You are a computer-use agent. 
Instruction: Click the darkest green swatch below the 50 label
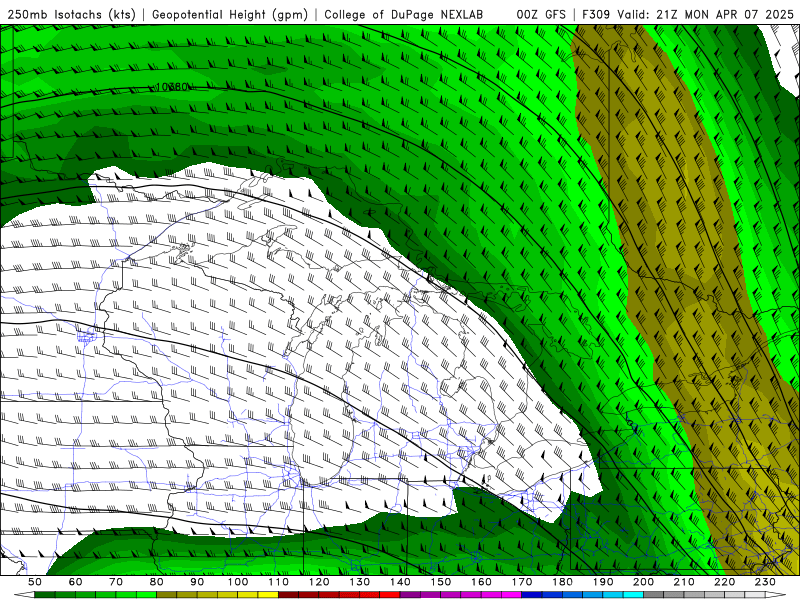45,594
